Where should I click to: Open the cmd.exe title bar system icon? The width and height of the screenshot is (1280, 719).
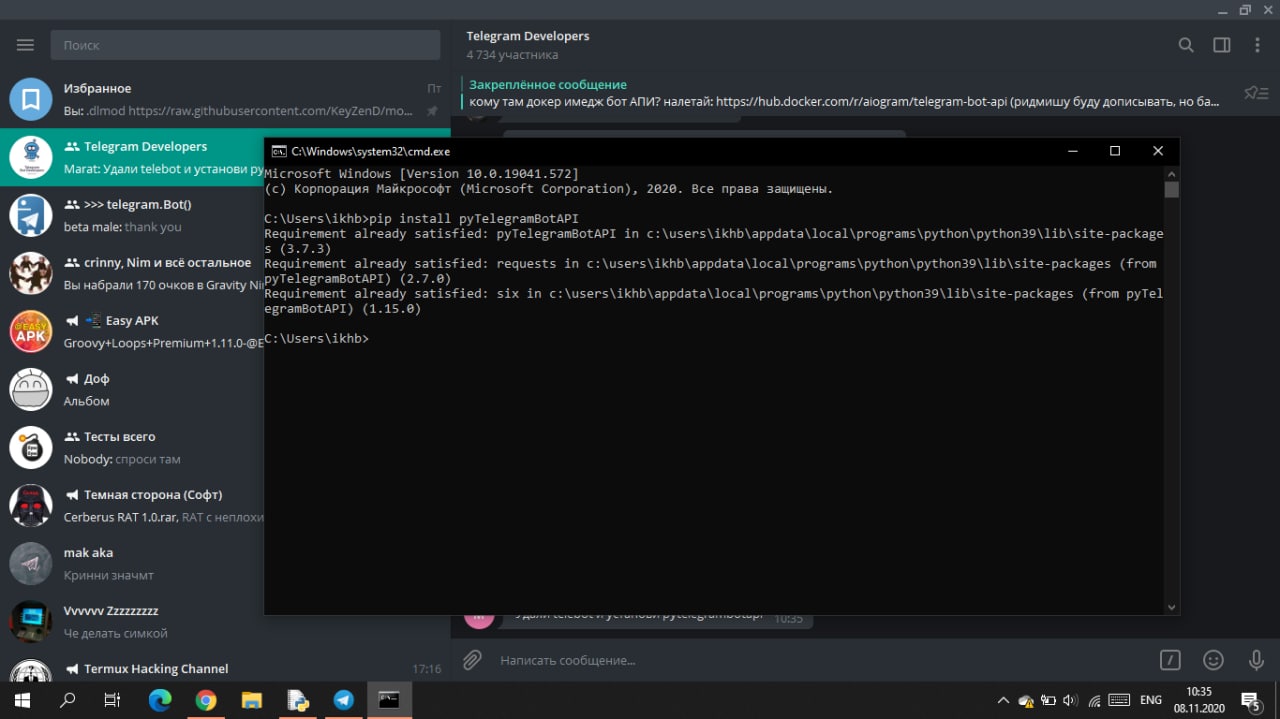pos(279,151)
